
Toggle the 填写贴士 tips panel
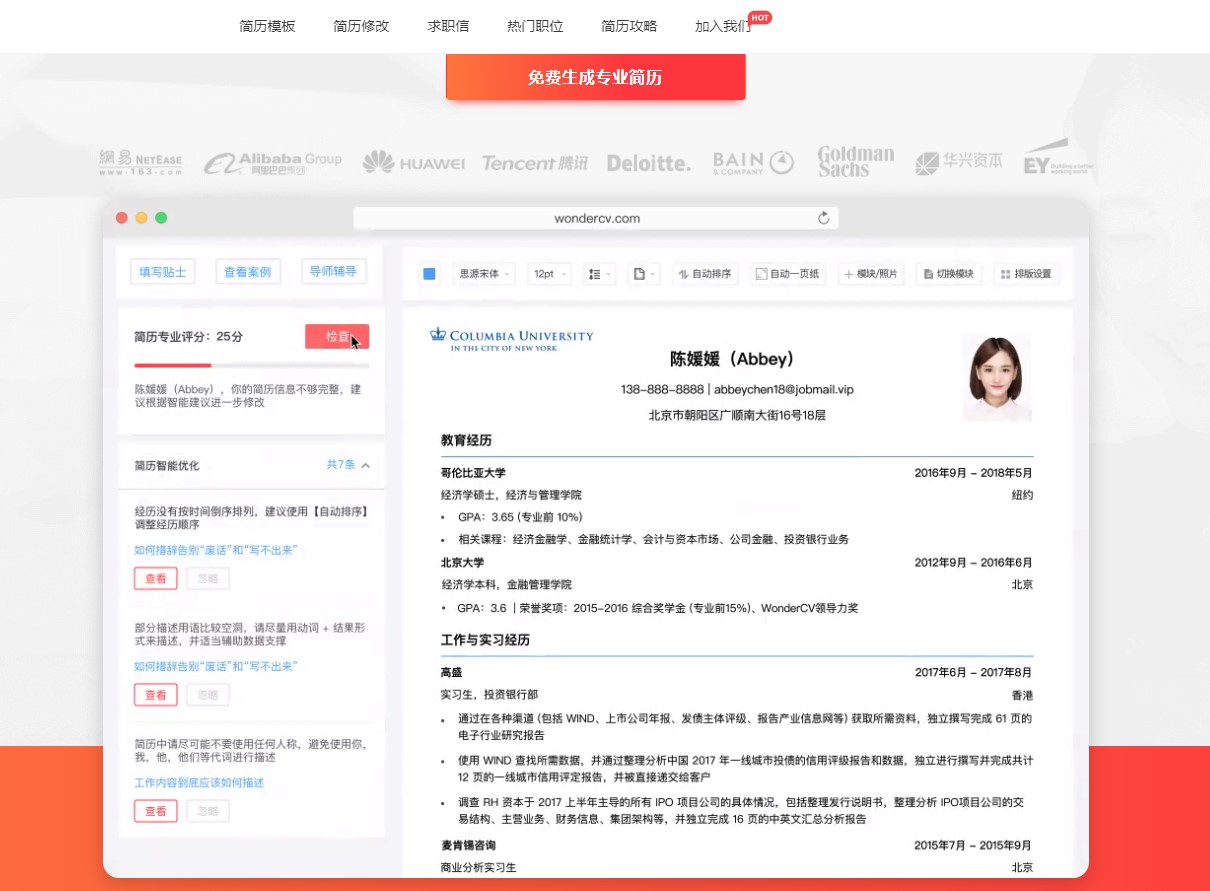[162, 270]
